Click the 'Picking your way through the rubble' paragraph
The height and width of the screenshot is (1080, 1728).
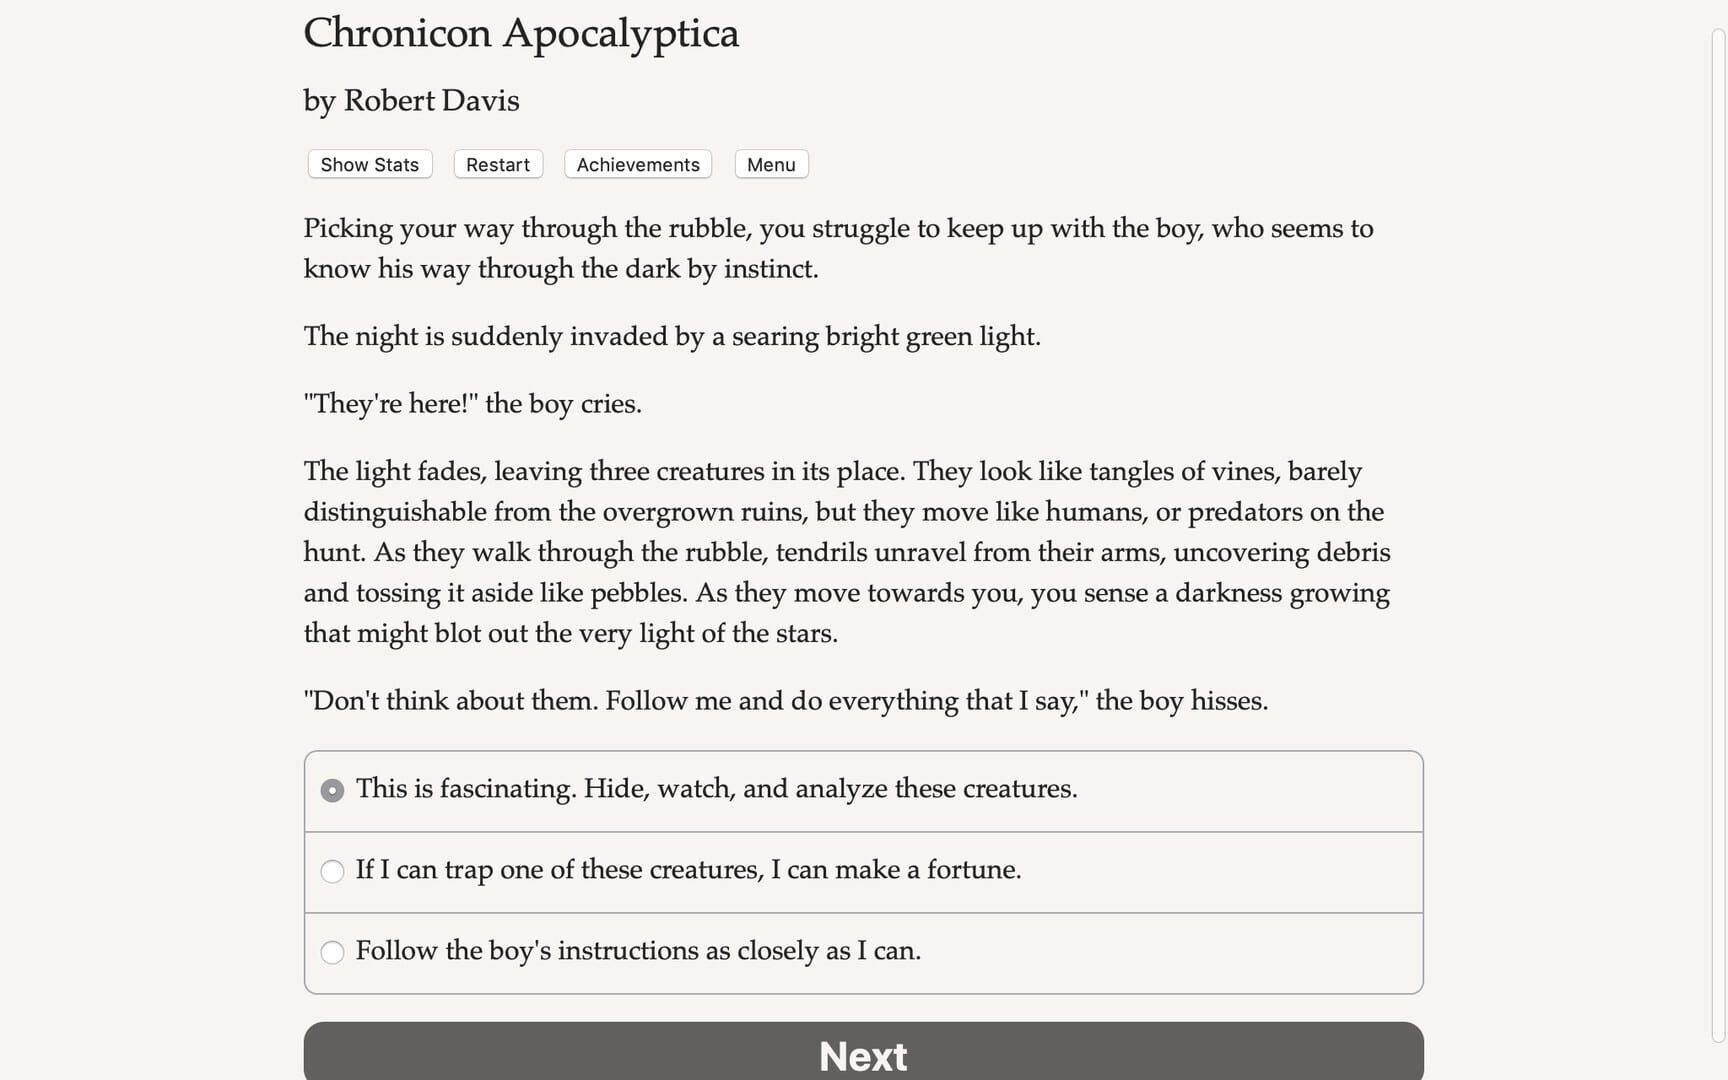point(838,248)
